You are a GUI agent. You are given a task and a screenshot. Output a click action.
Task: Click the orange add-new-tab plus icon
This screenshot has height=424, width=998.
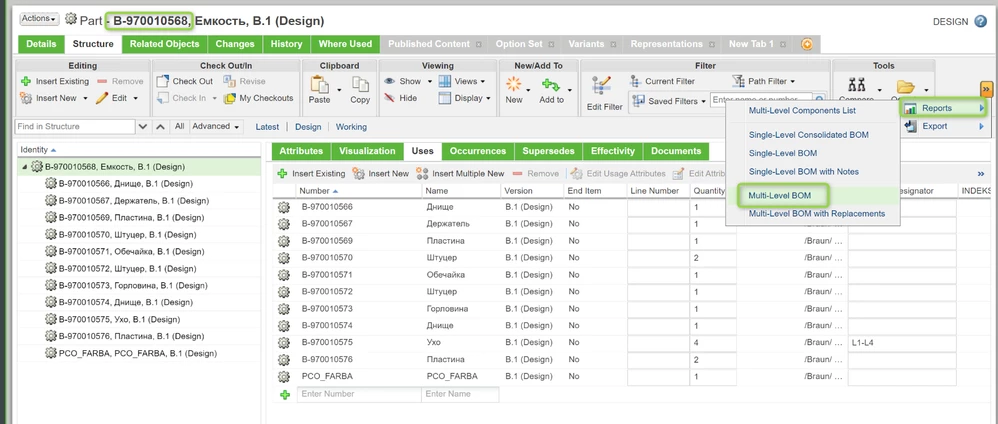806,44
